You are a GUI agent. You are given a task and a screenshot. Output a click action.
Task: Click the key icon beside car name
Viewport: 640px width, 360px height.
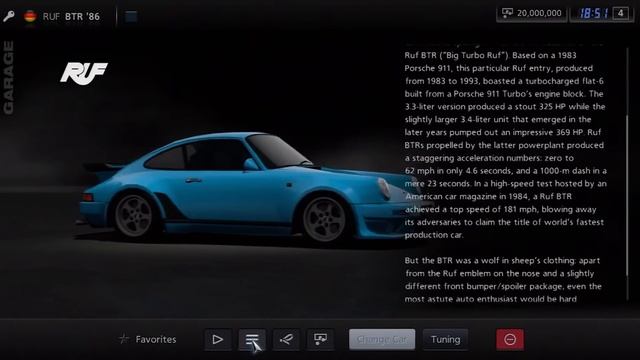pos(9,16)
